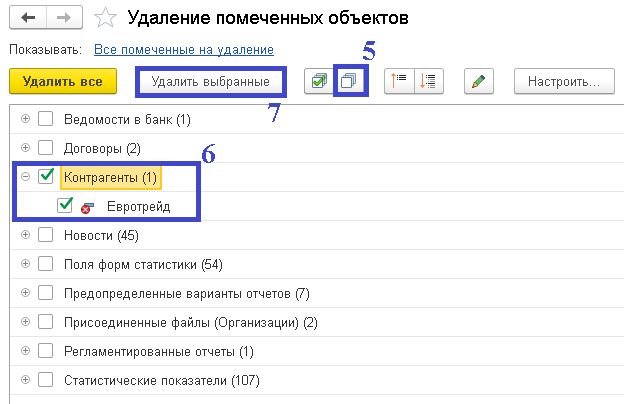Select the Евротрейд item
624x404 pixels.
138,207
